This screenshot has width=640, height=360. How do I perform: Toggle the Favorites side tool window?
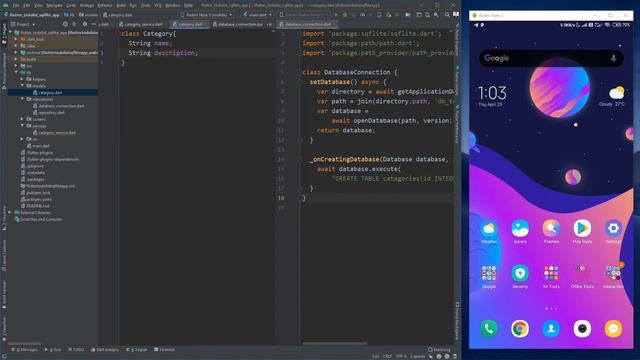click(x=4, y=329)
